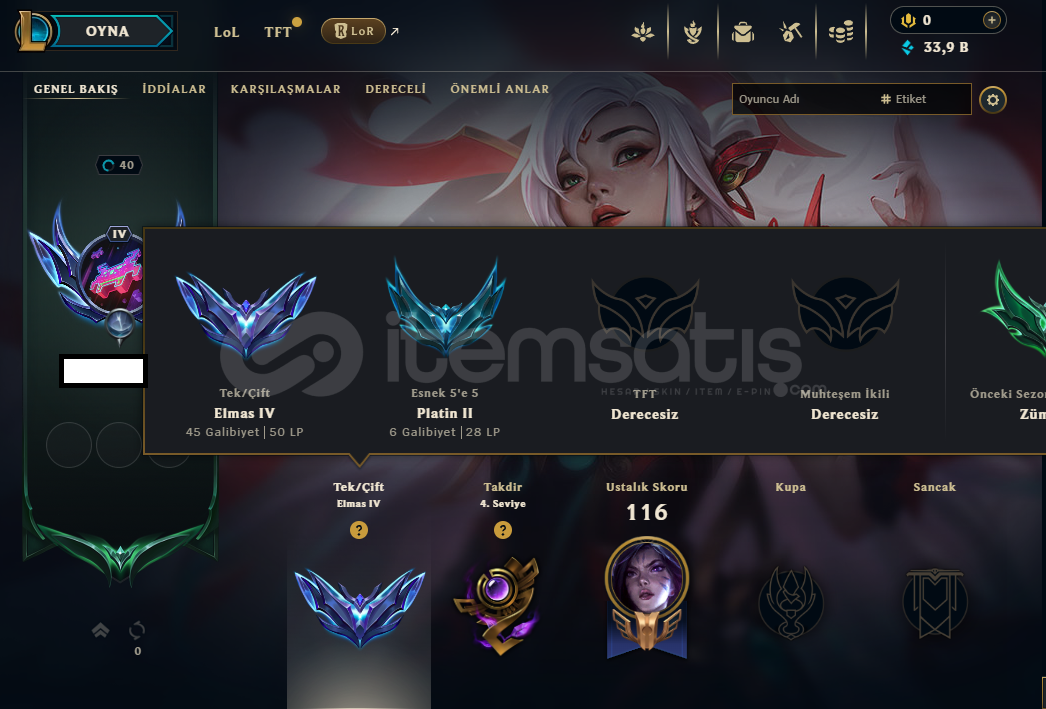Open the Loot crafting hammer icon

791,31
